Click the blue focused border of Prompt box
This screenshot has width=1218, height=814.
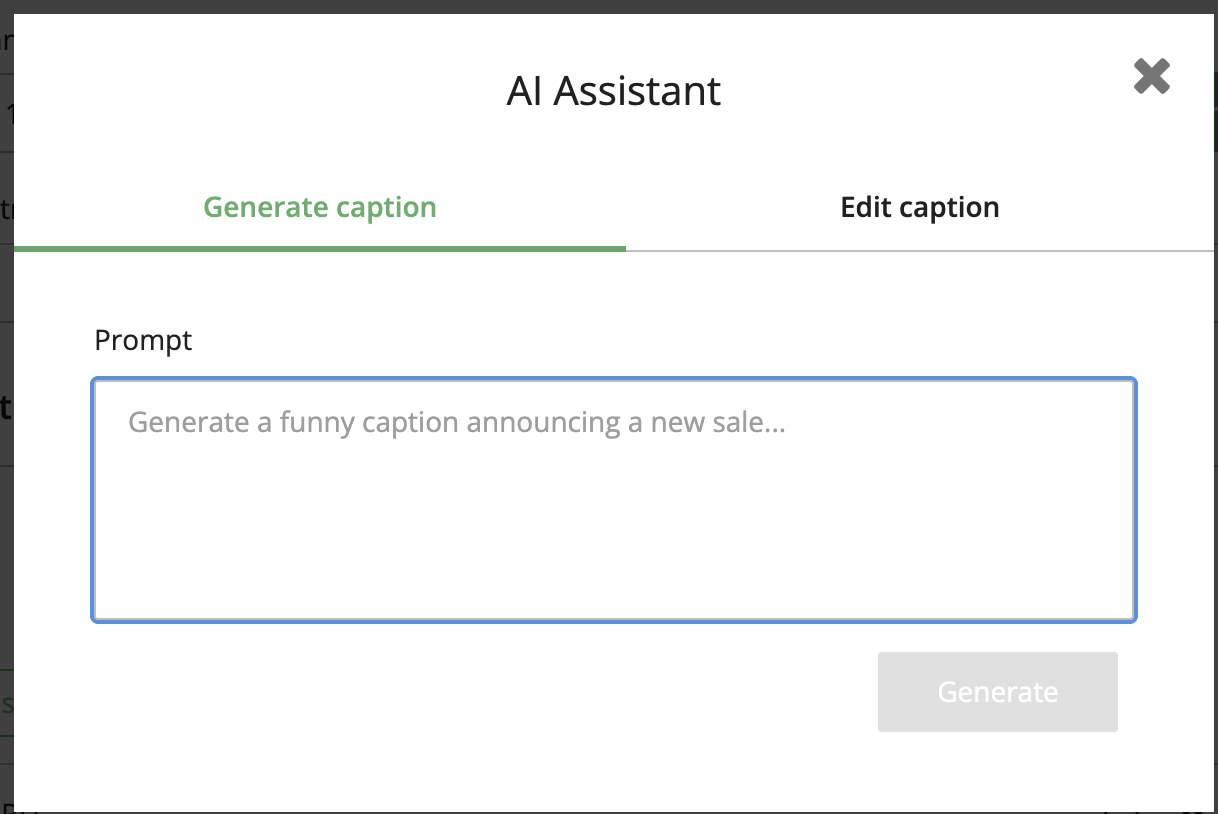pos(93,500)
